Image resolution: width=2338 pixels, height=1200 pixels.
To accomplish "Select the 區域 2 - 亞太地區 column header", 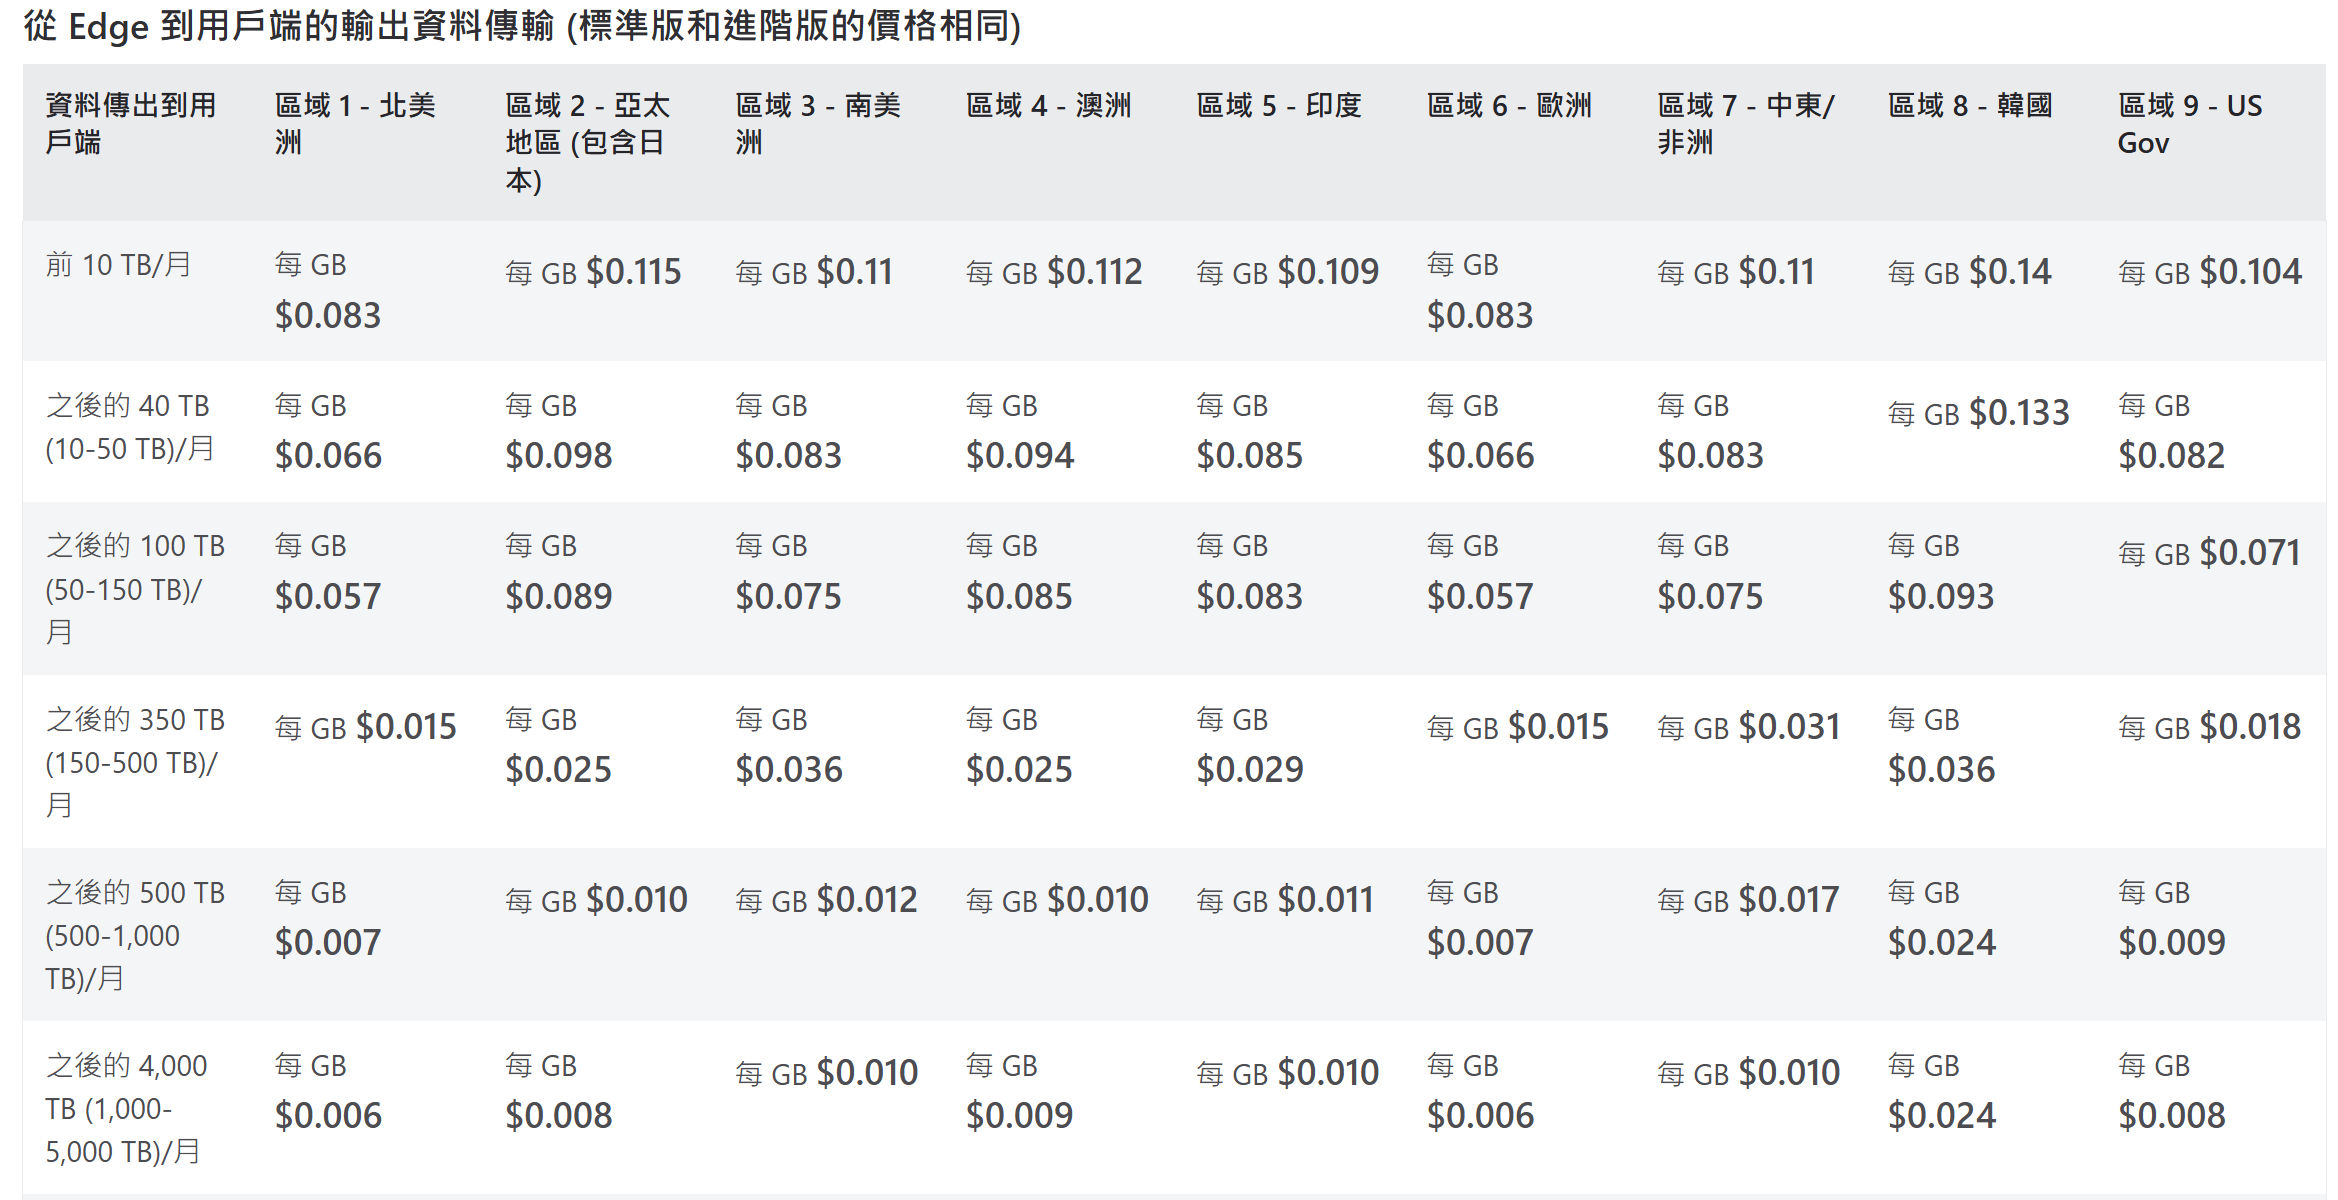I will 587,143.
